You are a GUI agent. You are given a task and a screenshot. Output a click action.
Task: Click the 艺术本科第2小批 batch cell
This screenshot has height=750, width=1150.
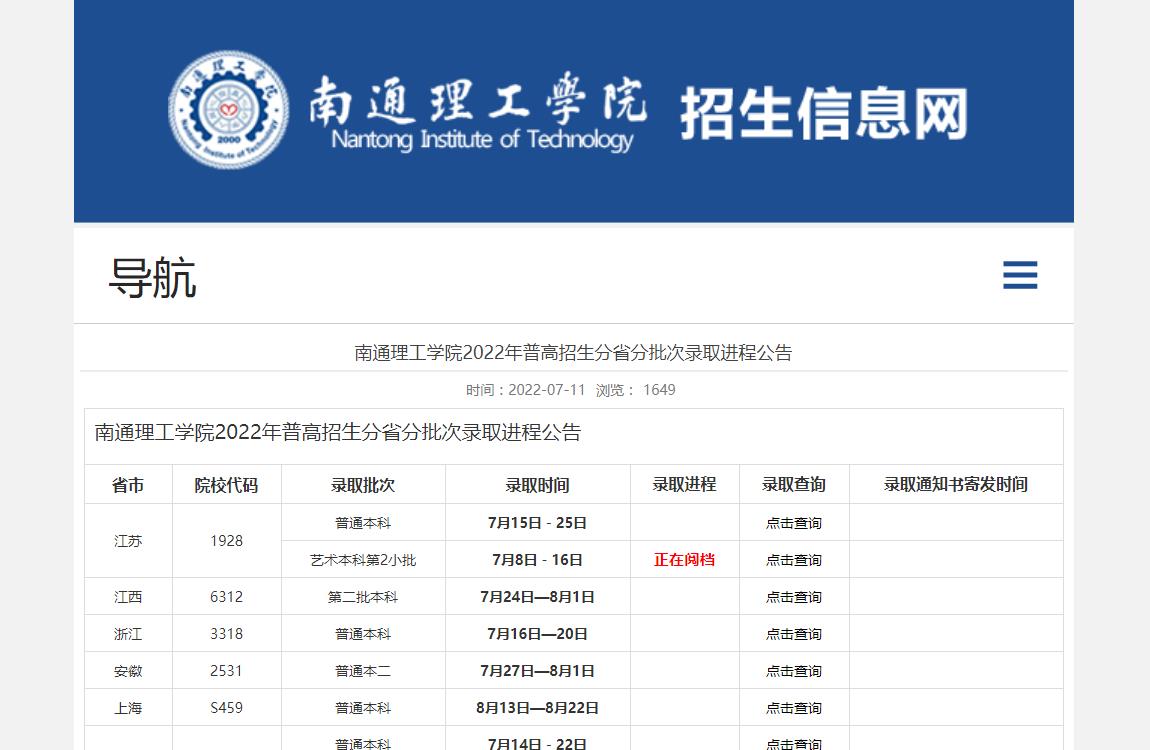[363, 560]
